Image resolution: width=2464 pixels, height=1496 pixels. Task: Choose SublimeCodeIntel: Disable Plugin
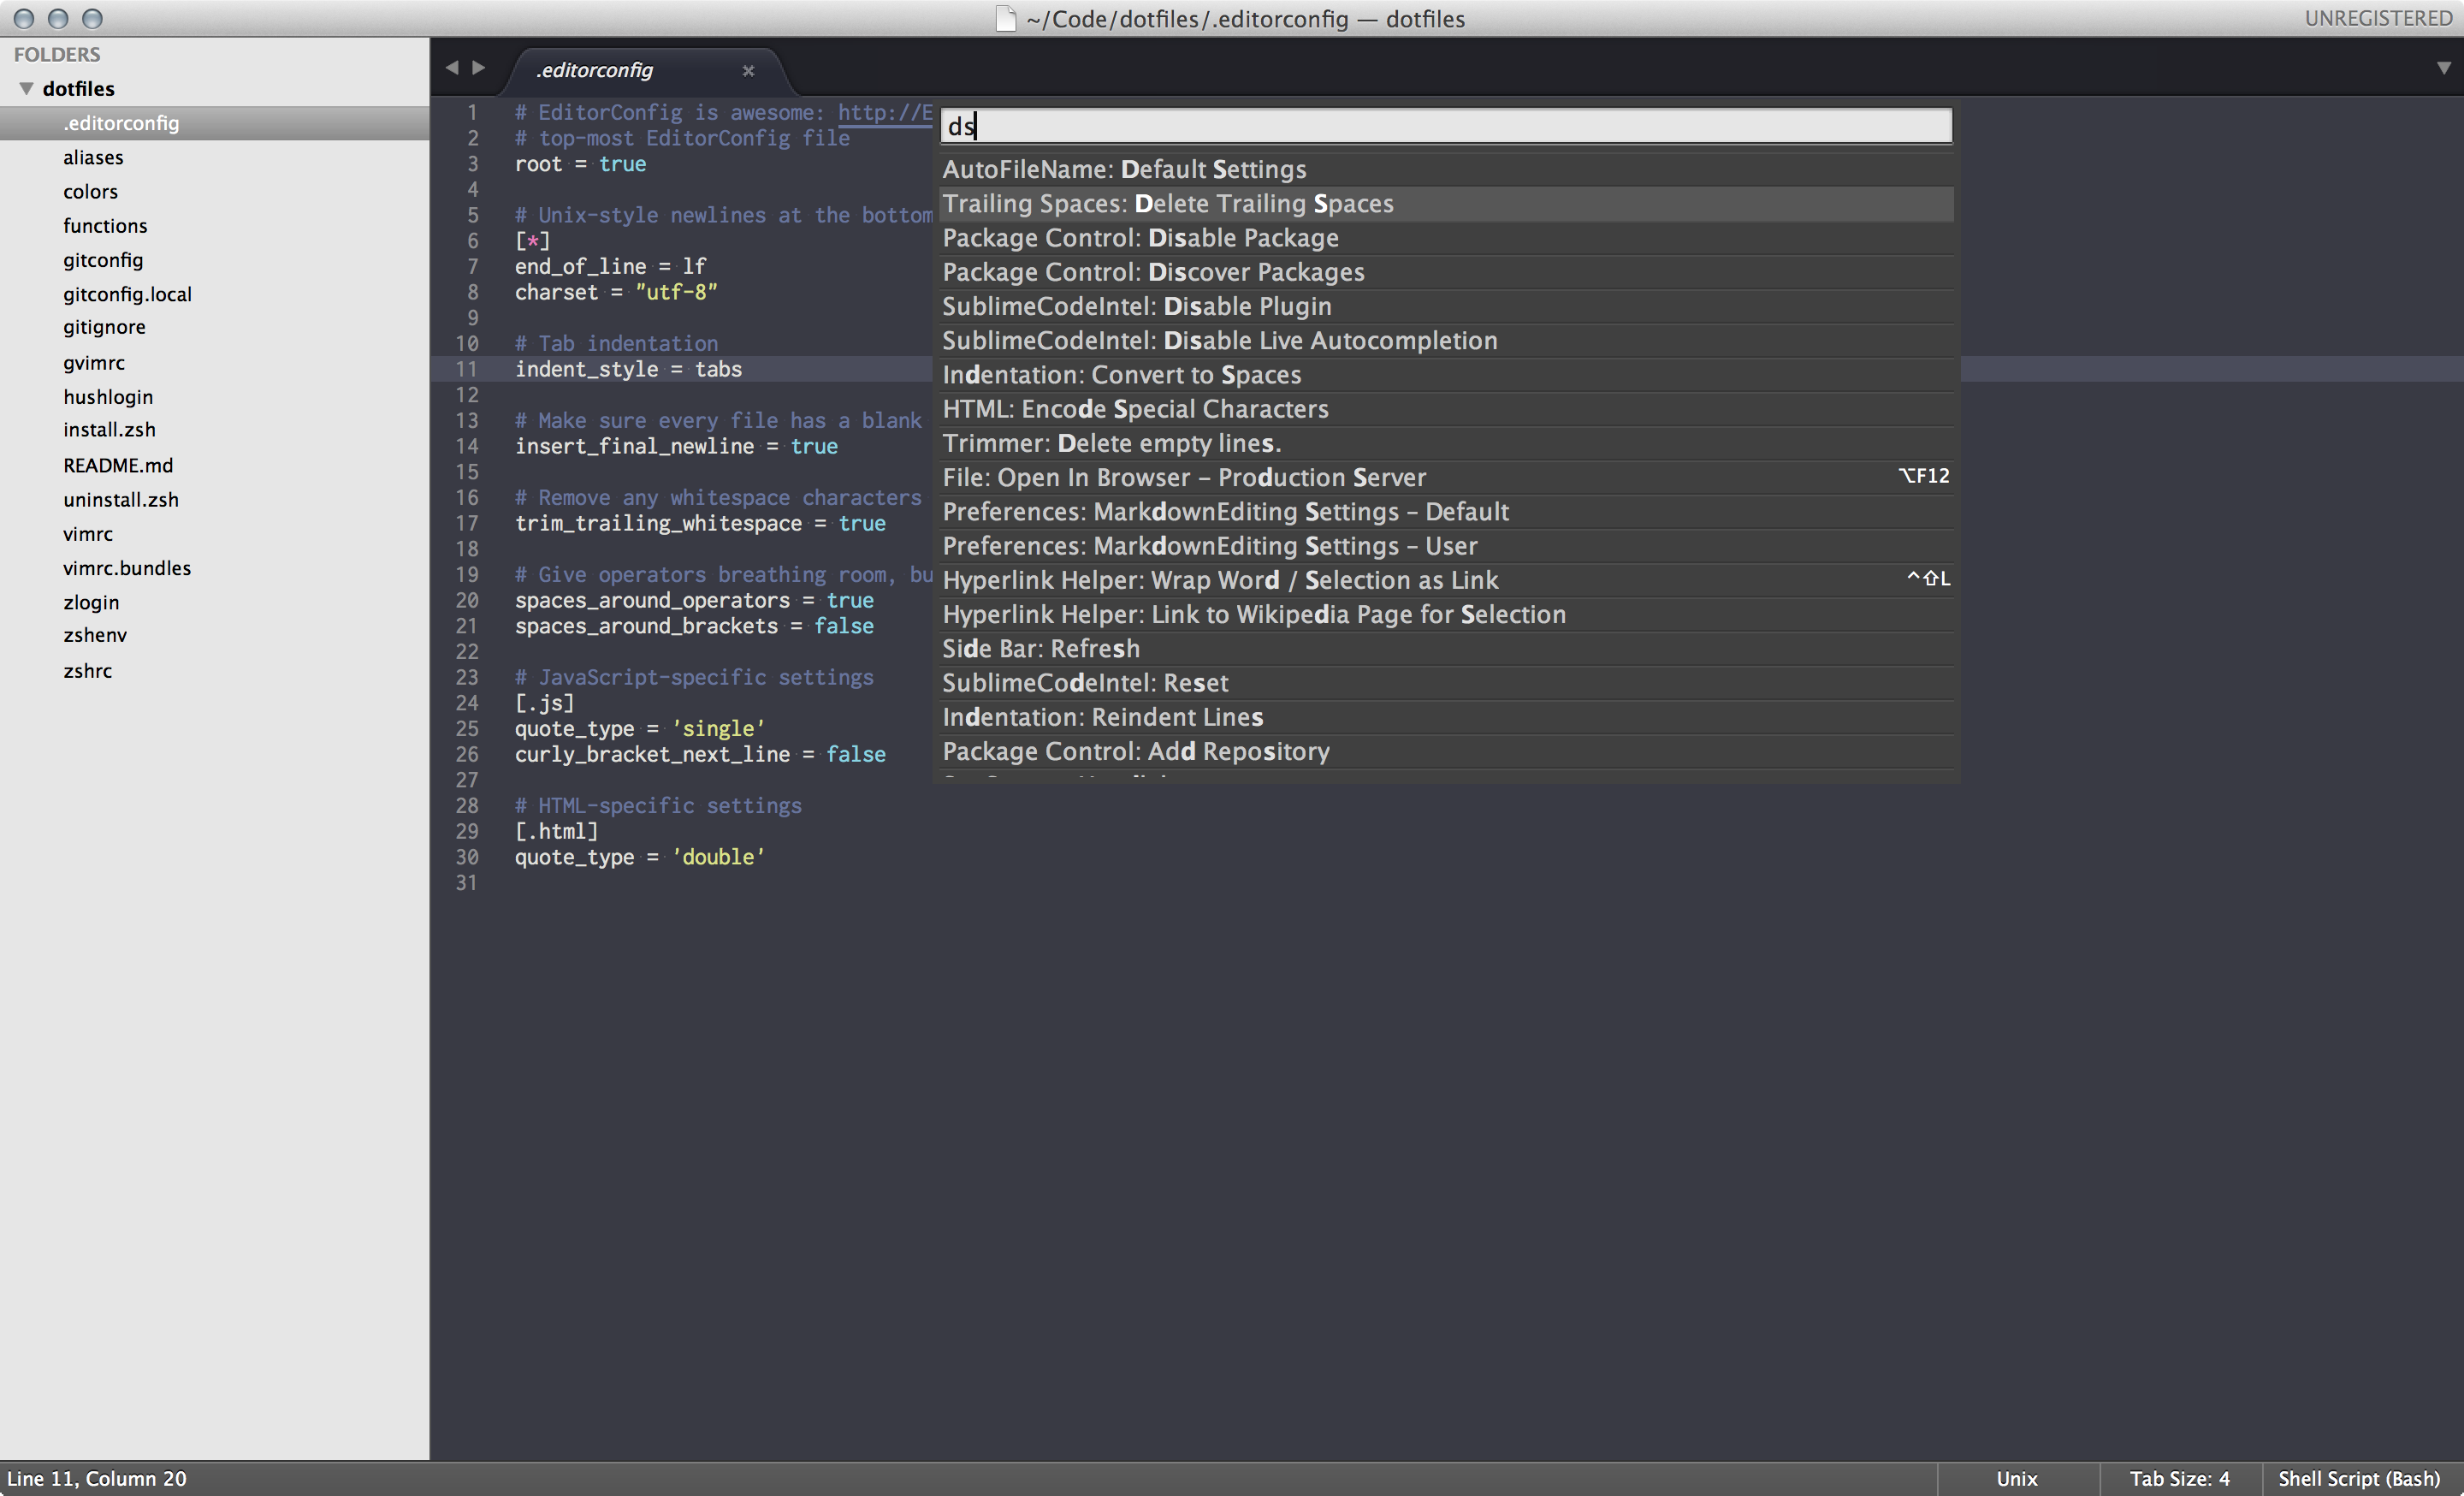(1446, 306)
